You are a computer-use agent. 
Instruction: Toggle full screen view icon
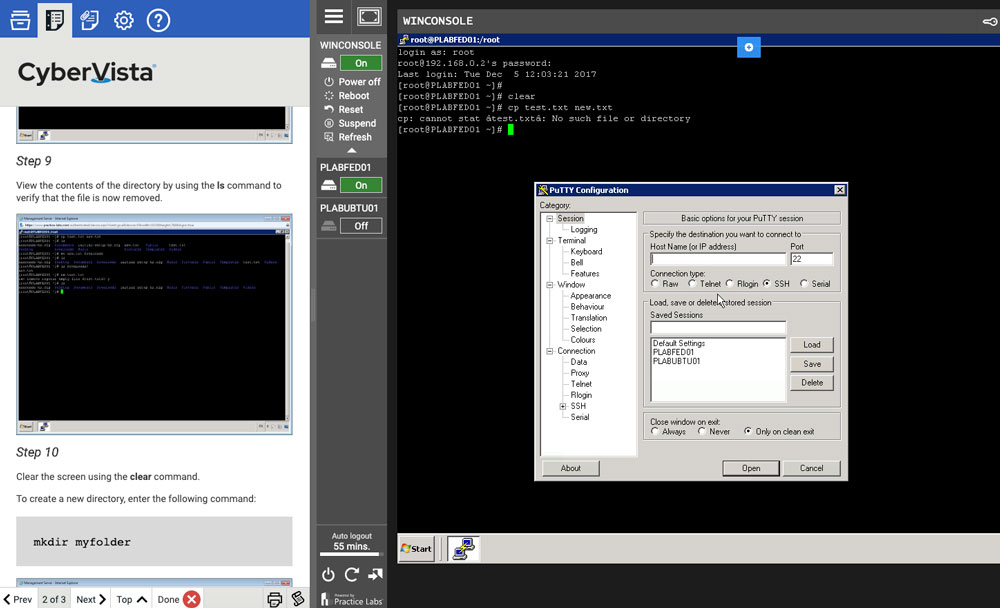tap(369, 17)
